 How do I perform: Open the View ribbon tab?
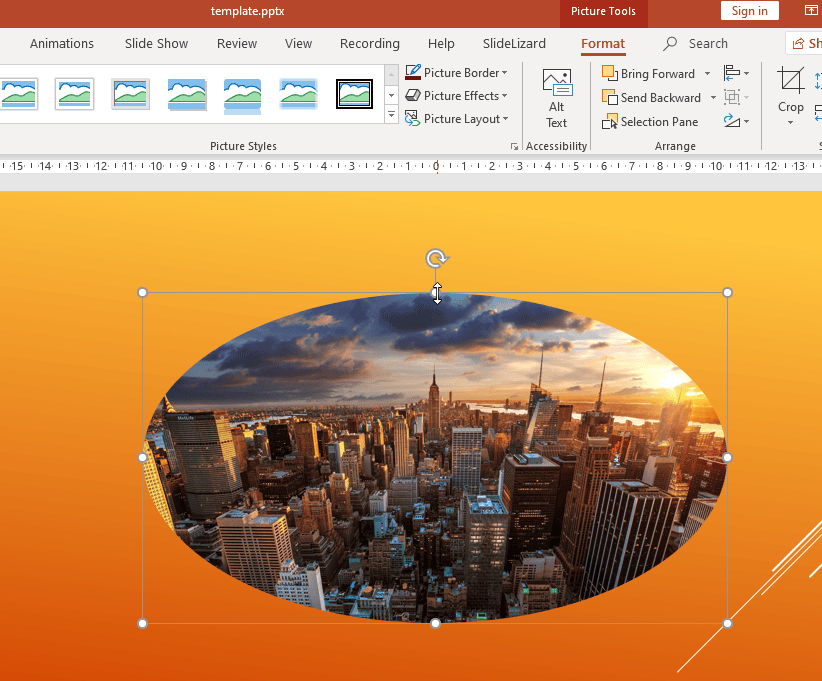(x=298, y=44)
